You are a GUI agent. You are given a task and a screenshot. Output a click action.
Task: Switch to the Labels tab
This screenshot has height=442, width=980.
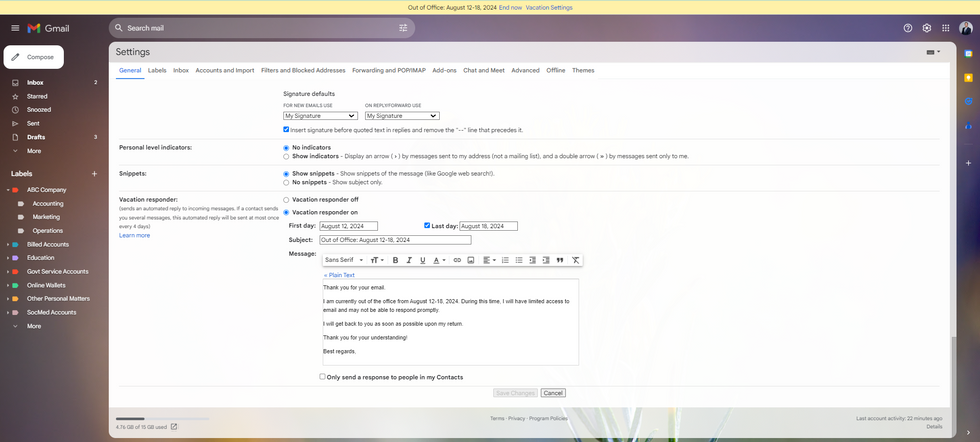click(157, 71)
